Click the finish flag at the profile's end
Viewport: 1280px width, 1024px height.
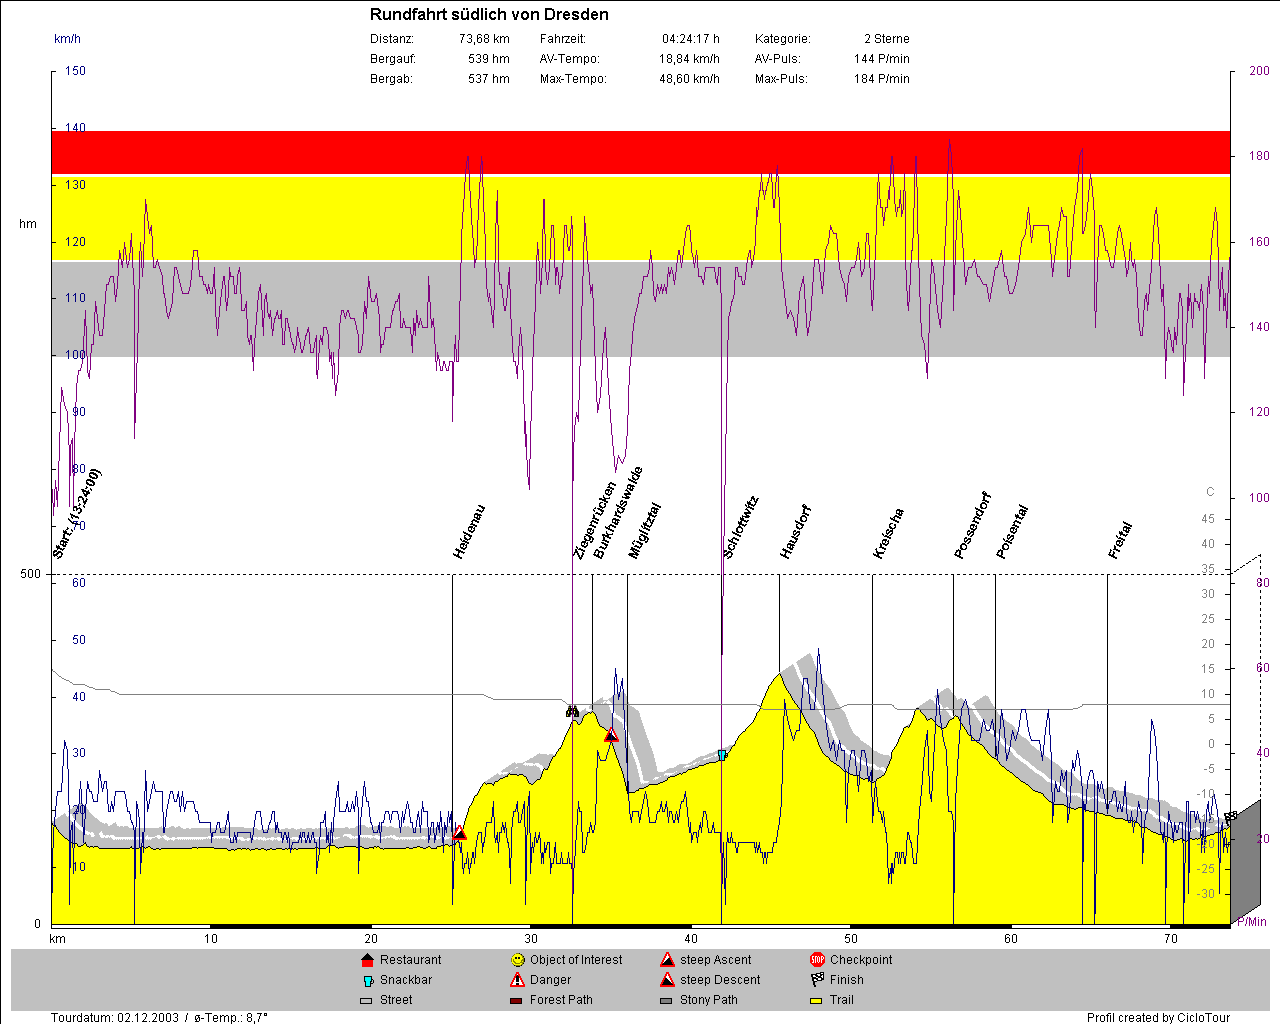(x=1230, y=817)
